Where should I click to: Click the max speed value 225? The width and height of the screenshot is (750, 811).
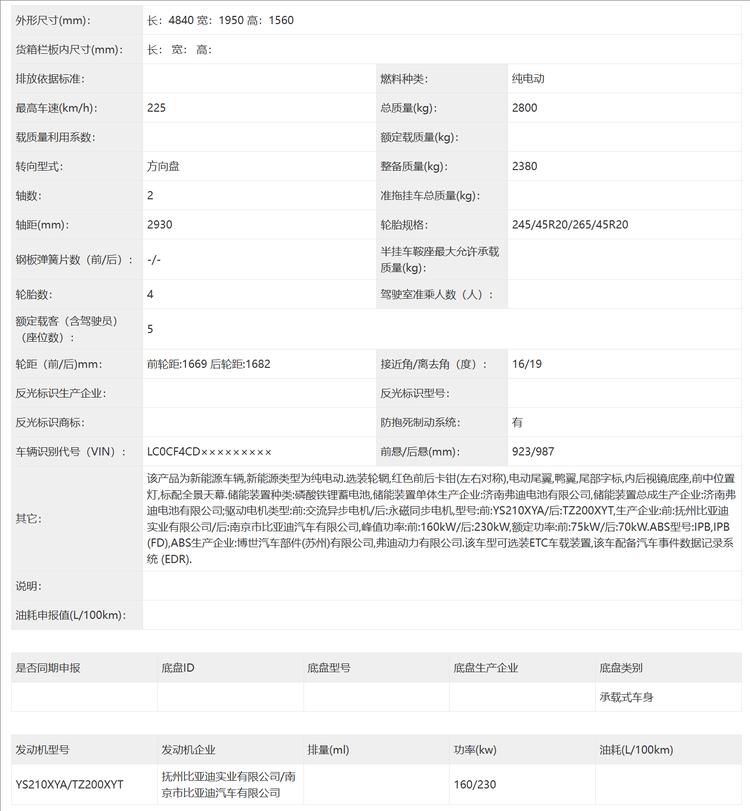click(157, 108)
